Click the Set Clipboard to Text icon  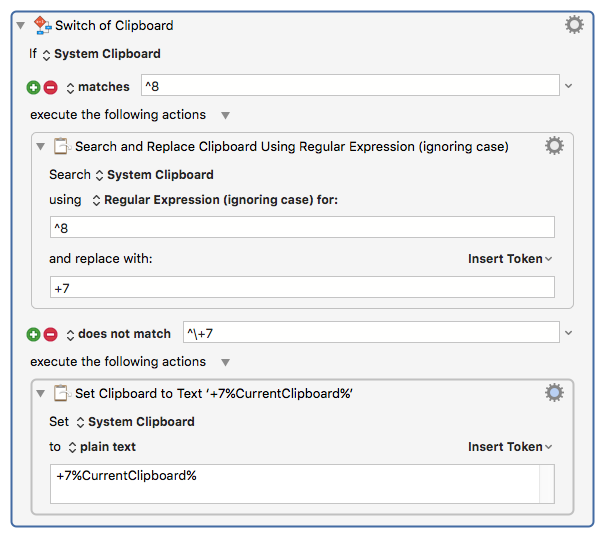(62, 393)
